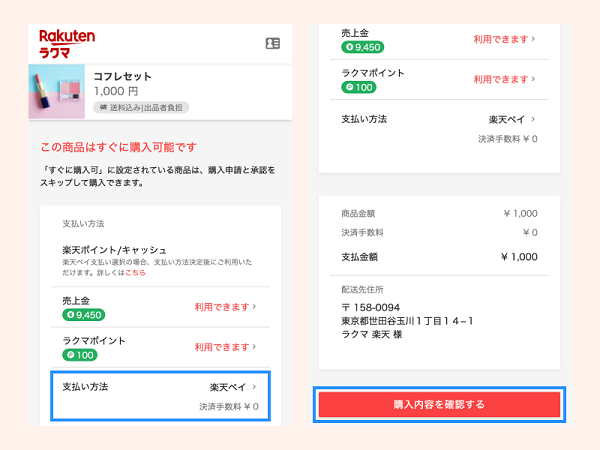Follow the こちら link in payment note

point(135,273)
